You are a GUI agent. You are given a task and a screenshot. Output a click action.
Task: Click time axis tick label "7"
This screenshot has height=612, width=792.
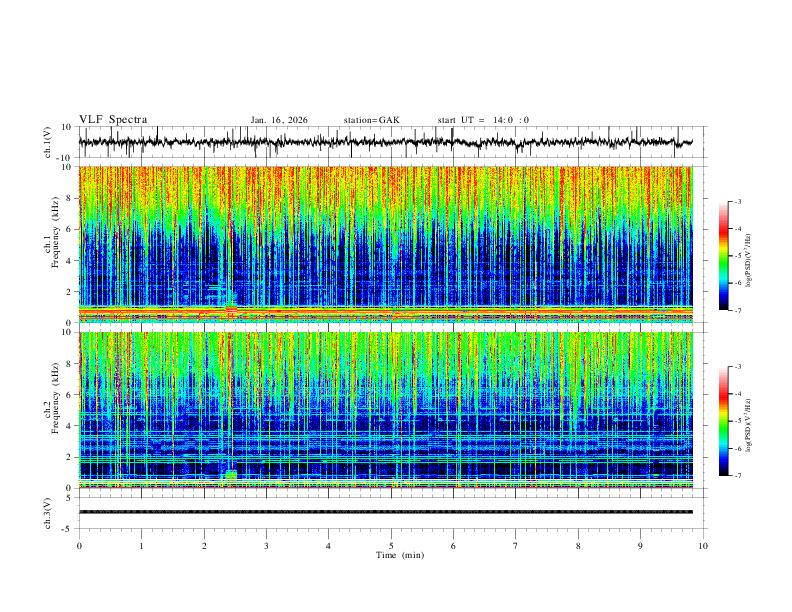pos(516,546)
